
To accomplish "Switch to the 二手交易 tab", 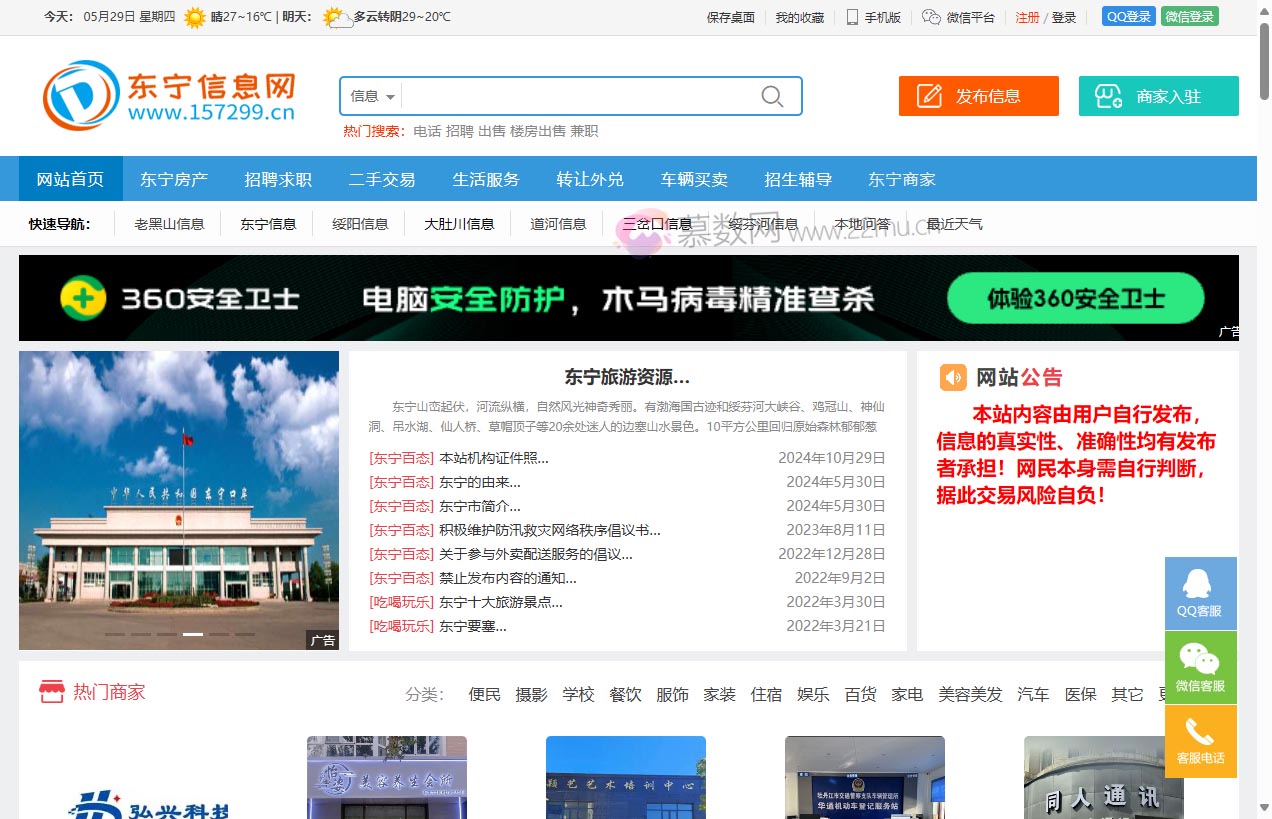I will (x=382, y=179).
